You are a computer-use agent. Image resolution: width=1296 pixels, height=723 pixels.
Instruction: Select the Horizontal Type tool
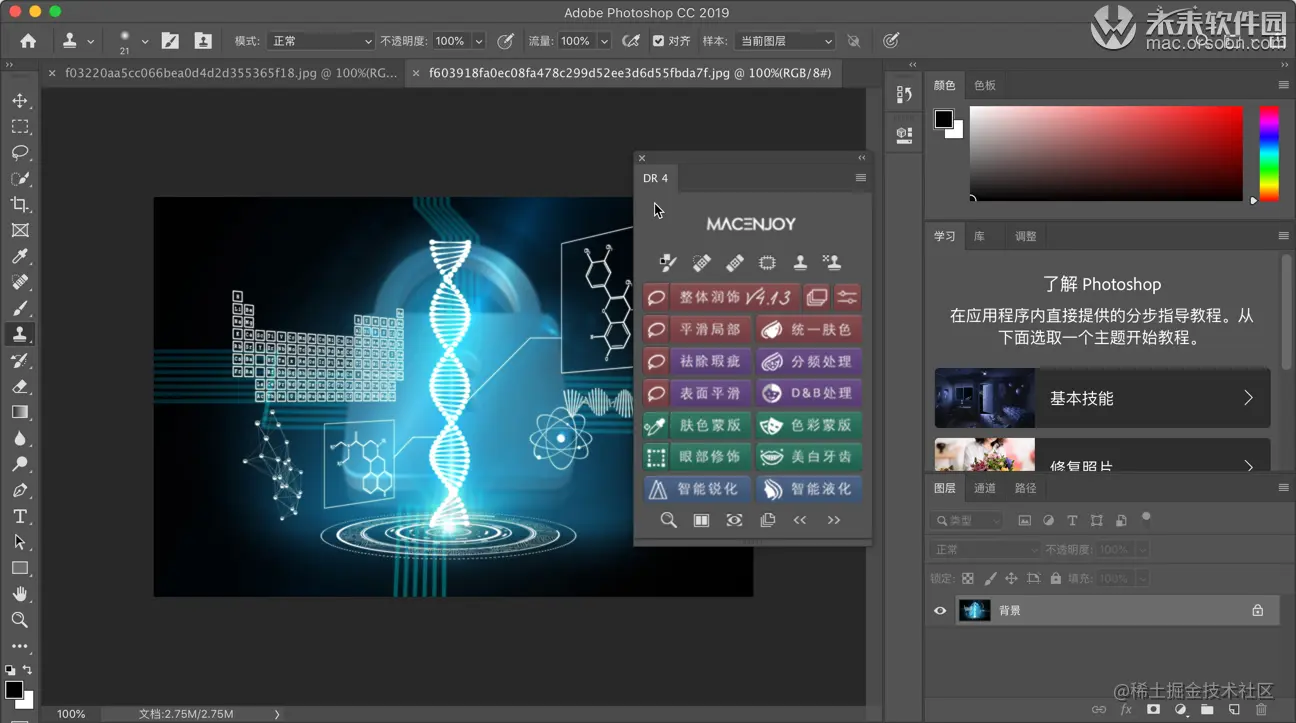click(x=20, y=517)
